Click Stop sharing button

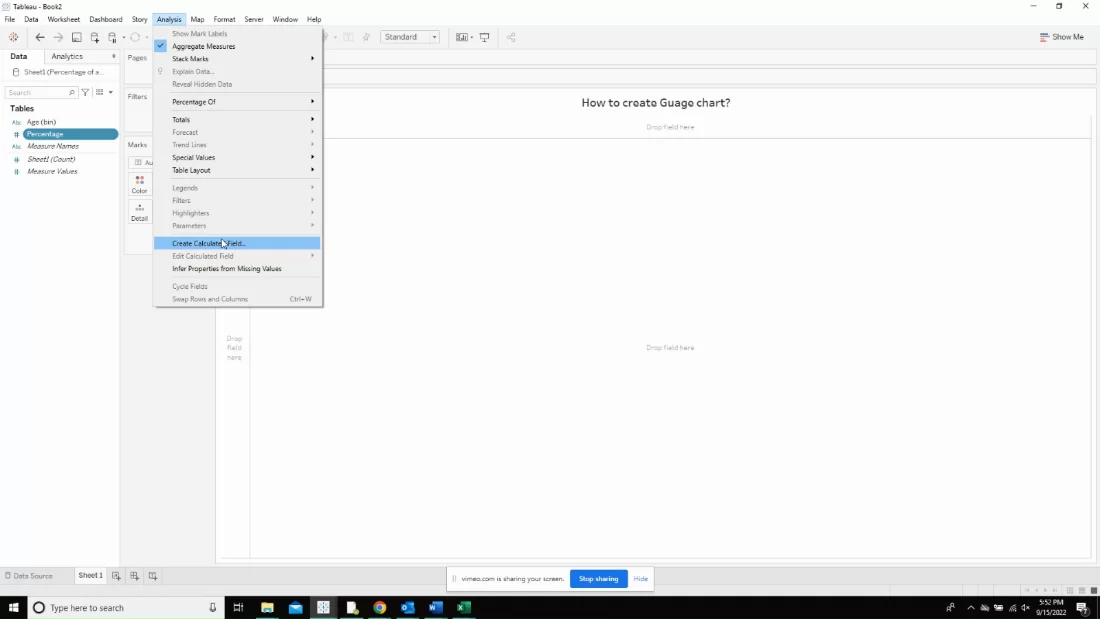(598, 579)
